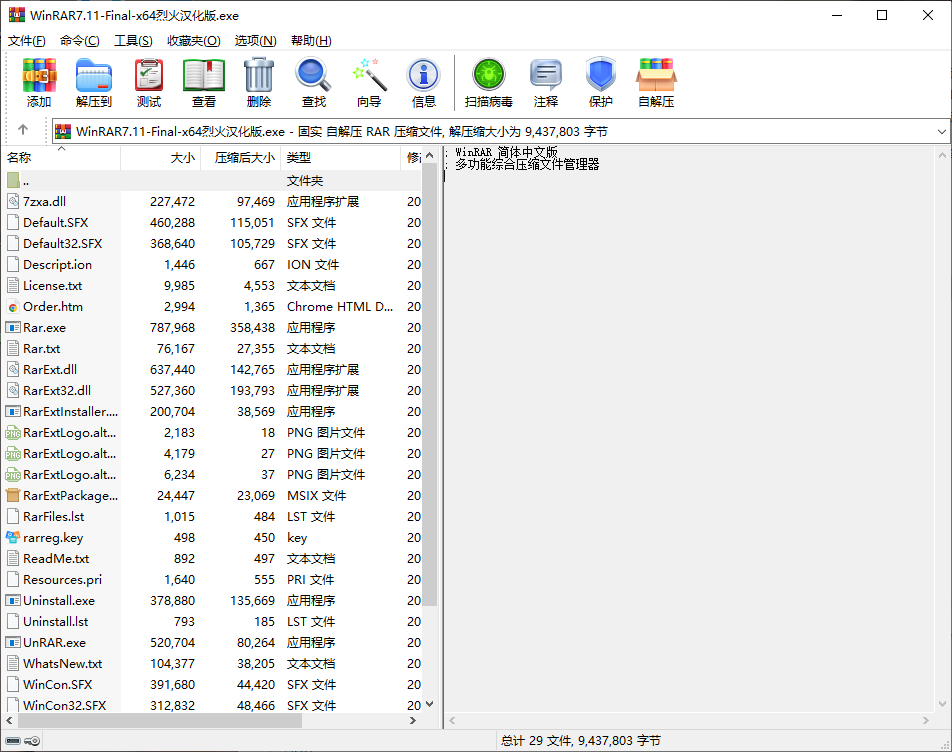The height and width of the screenshot is (752, 952).
Task: Click the drive/key icon in status bar
Action: pyautogui.click(x=22, y=741)
